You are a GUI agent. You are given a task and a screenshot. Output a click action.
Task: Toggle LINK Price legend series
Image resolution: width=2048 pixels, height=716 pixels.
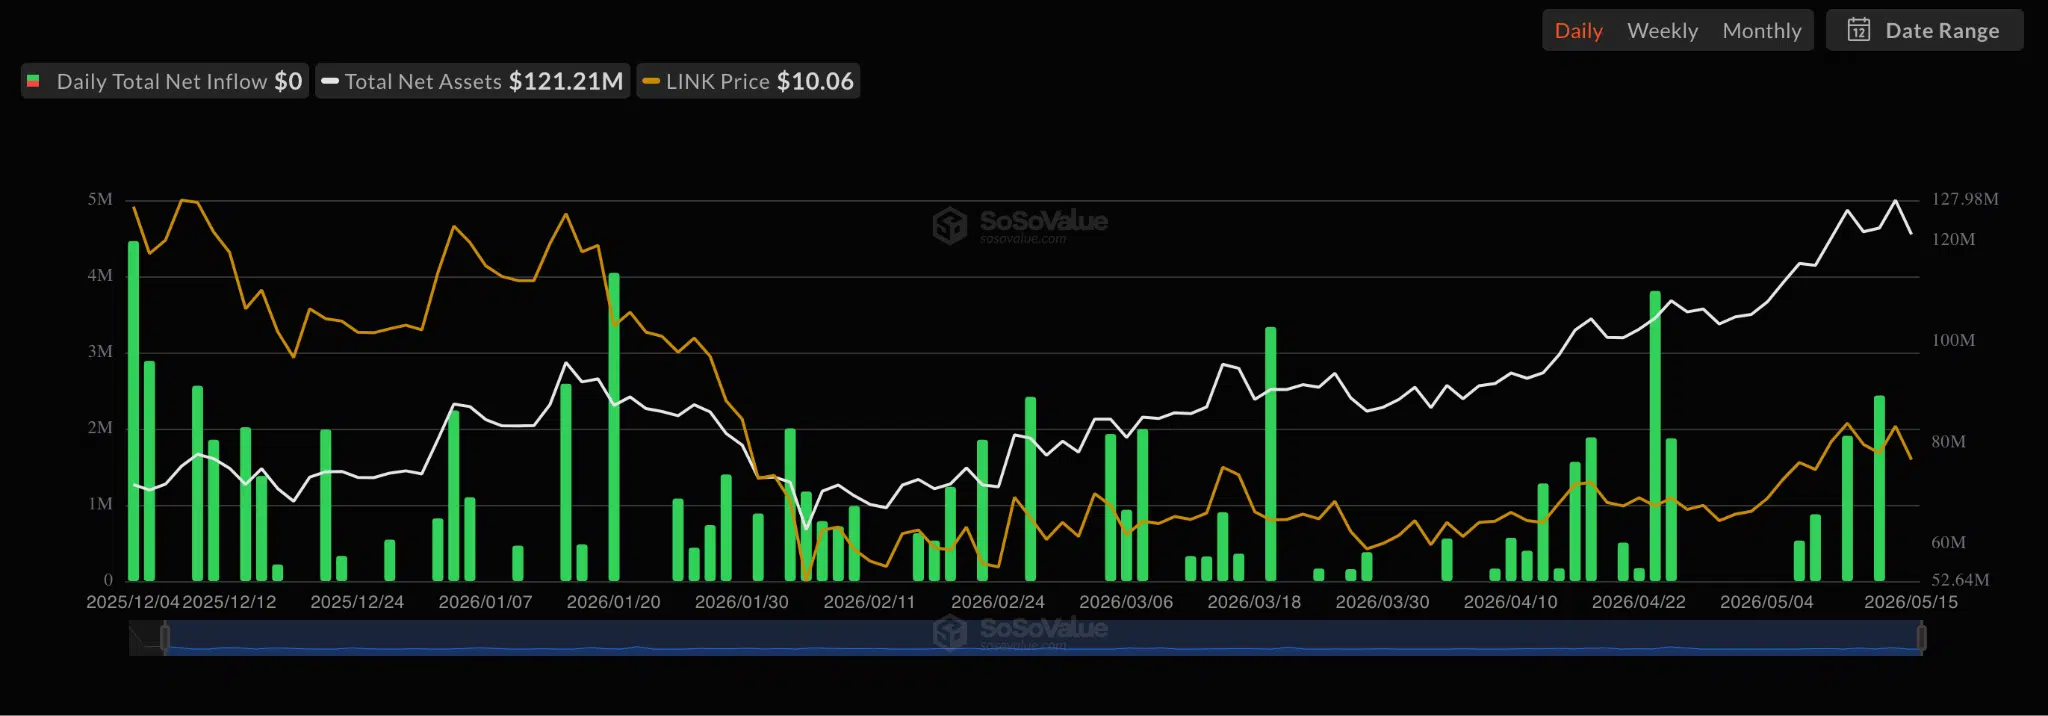coord(749,81)
